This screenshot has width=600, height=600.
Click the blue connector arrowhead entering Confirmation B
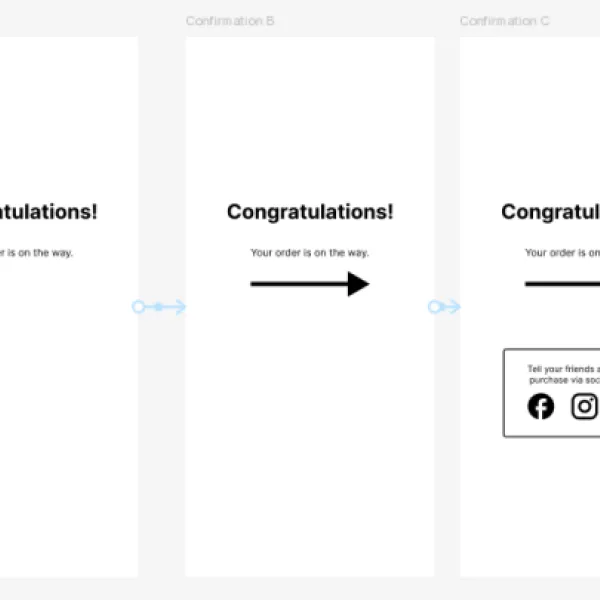pos(180,307)
